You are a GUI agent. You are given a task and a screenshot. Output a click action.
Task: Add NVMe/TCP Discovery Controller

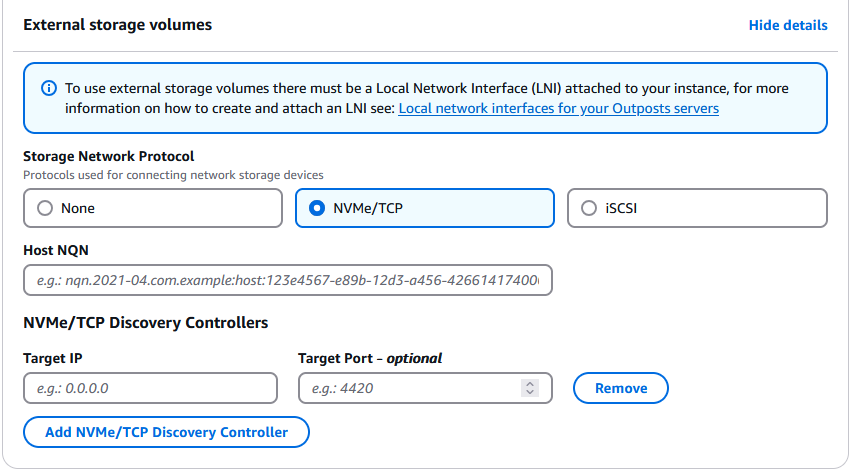[x=166, y=432]
